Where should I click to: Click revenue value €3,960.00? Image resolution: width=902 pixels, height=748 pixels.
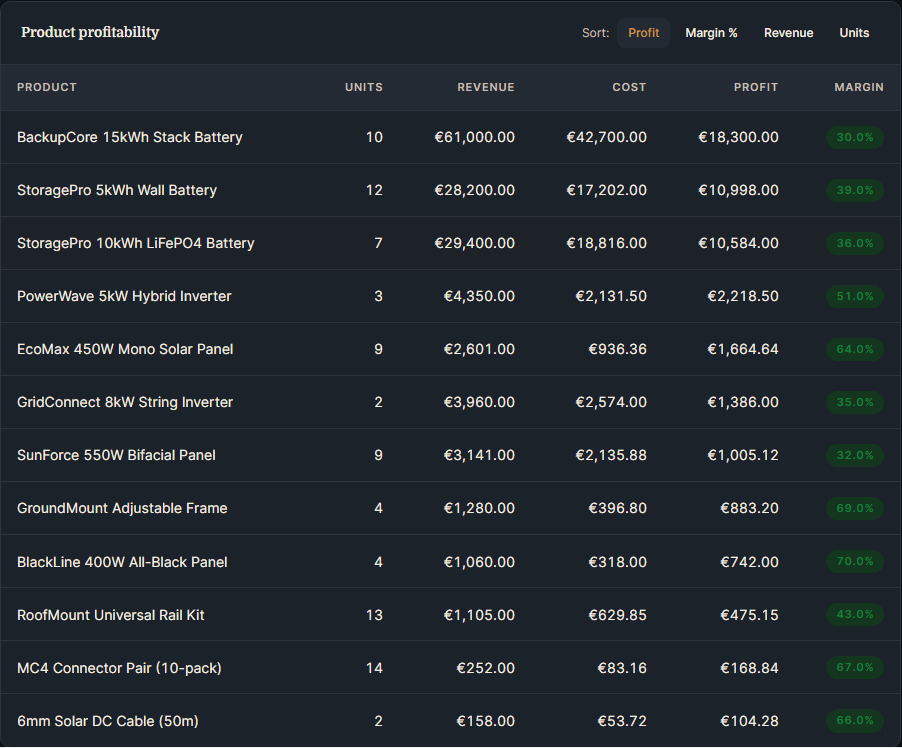[479, 402]
